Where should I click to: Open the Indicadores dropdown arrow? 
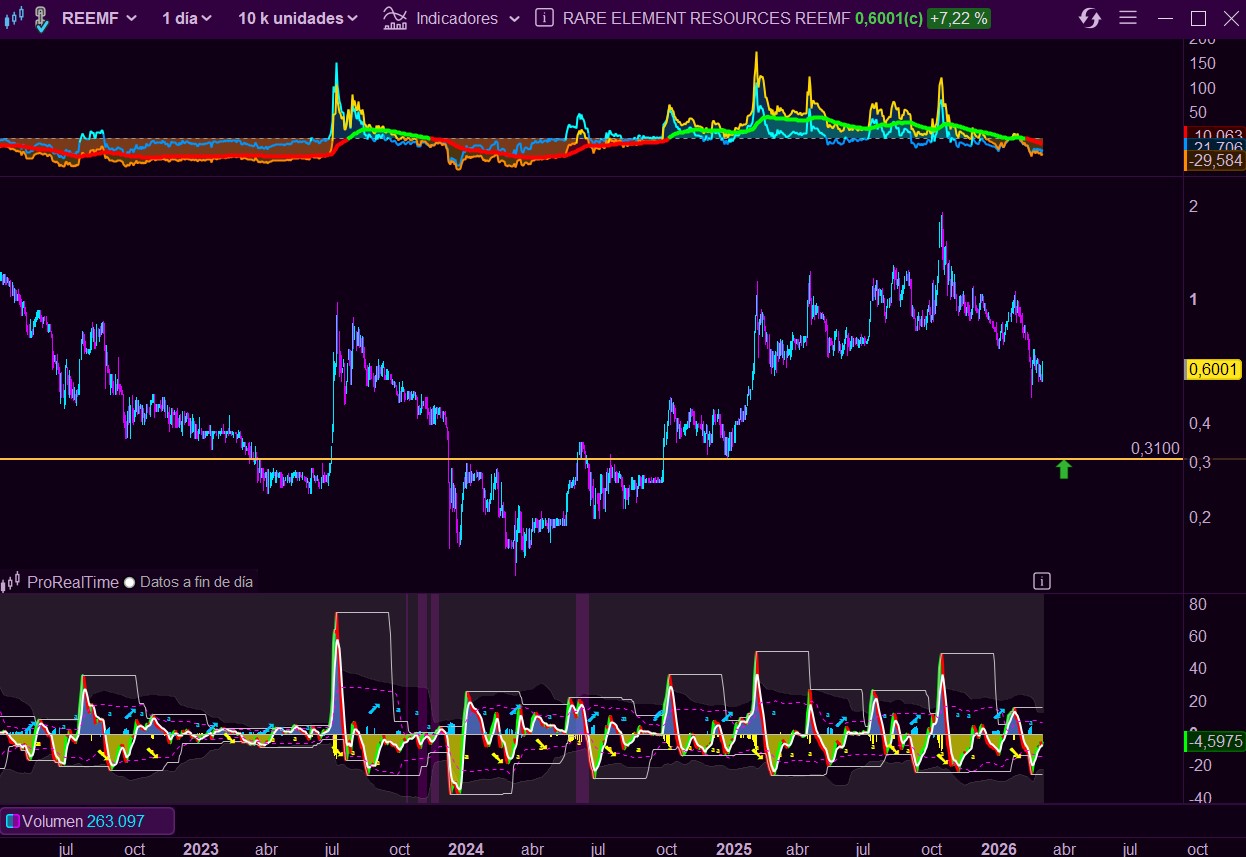514,18
